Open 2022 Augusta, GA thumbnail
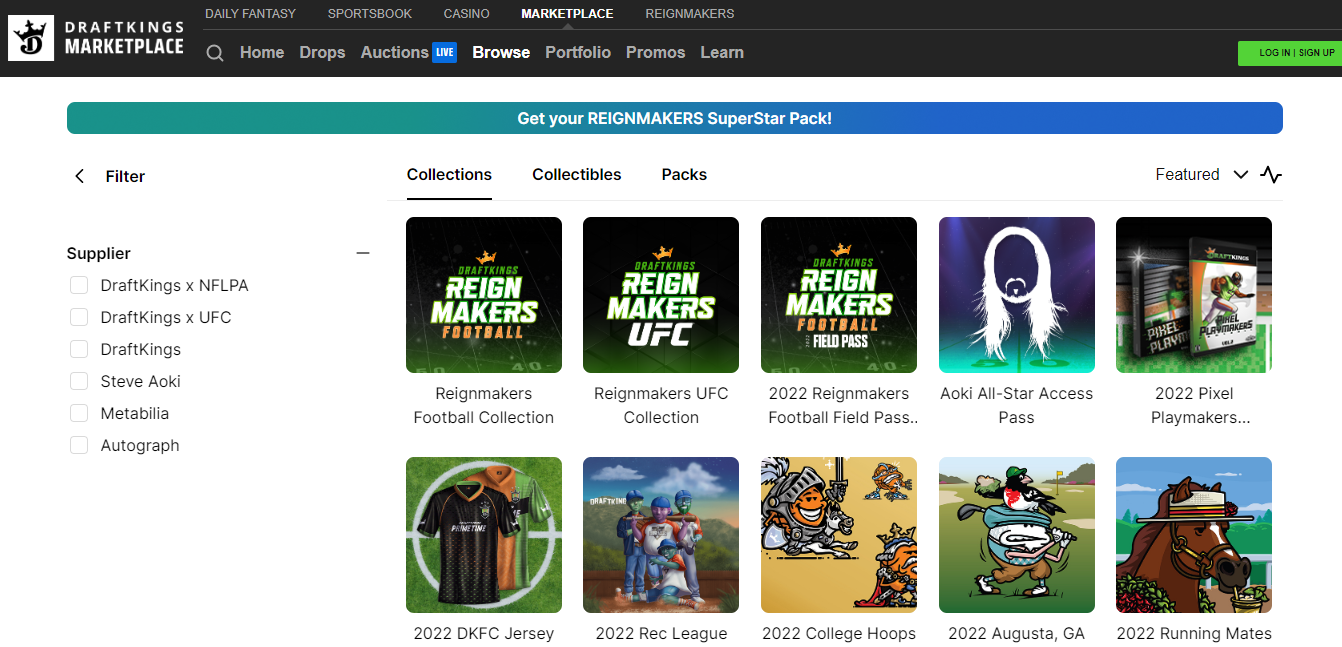 point(1017,535)
